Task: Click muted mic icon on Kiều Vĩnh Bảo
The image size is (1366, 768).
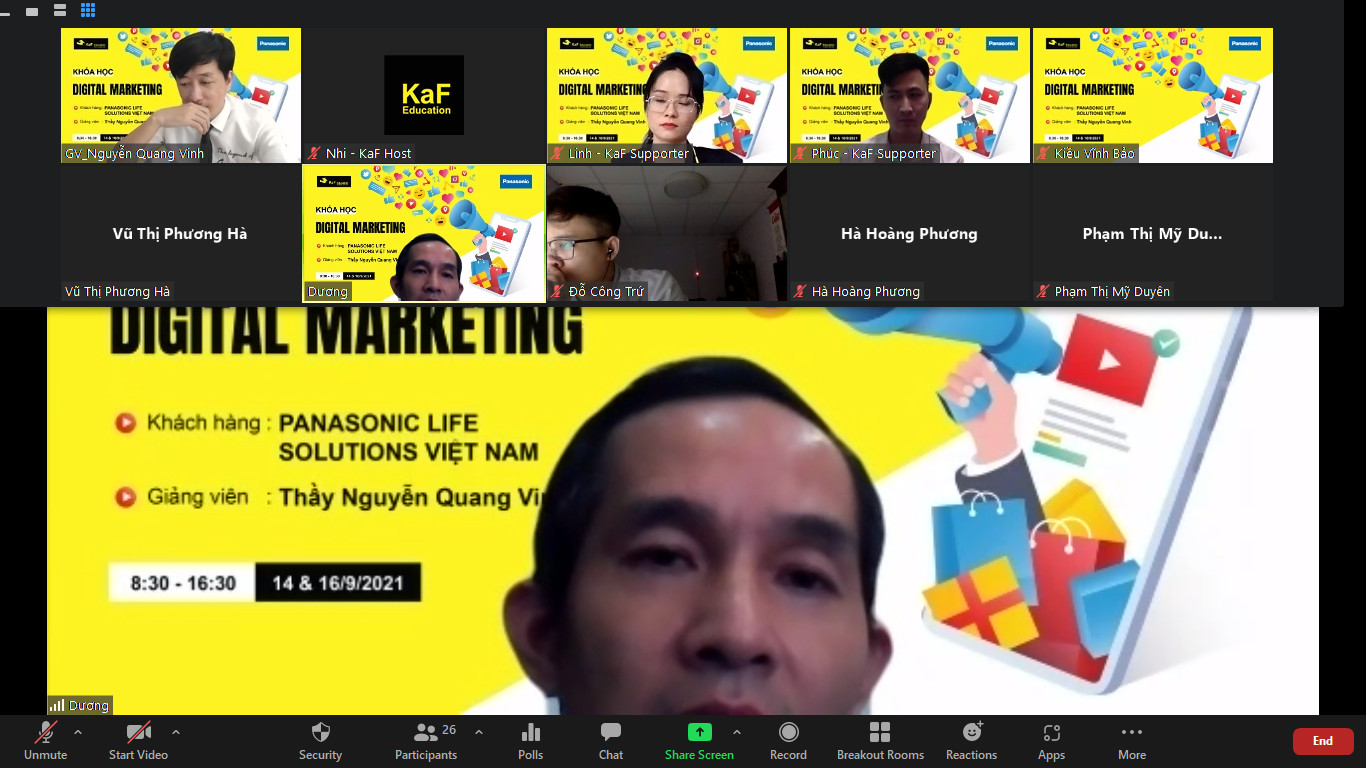Action: (1044, 153)
